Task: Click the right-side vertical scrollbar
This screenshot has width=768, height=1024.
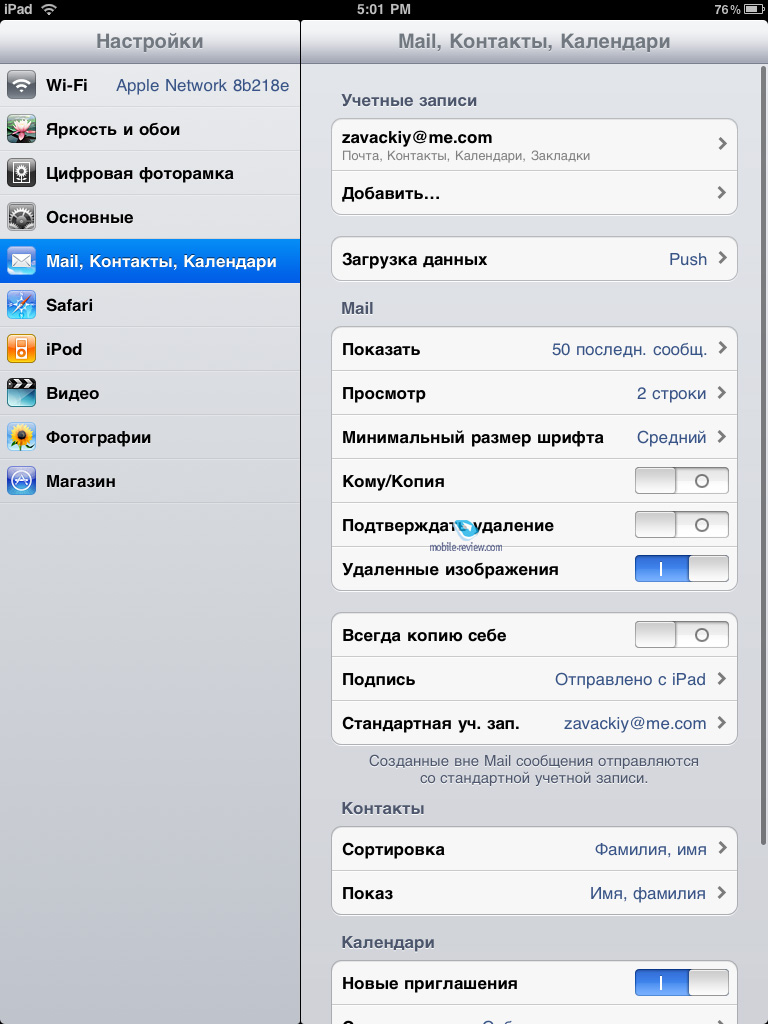Action: tap(763, 453)
